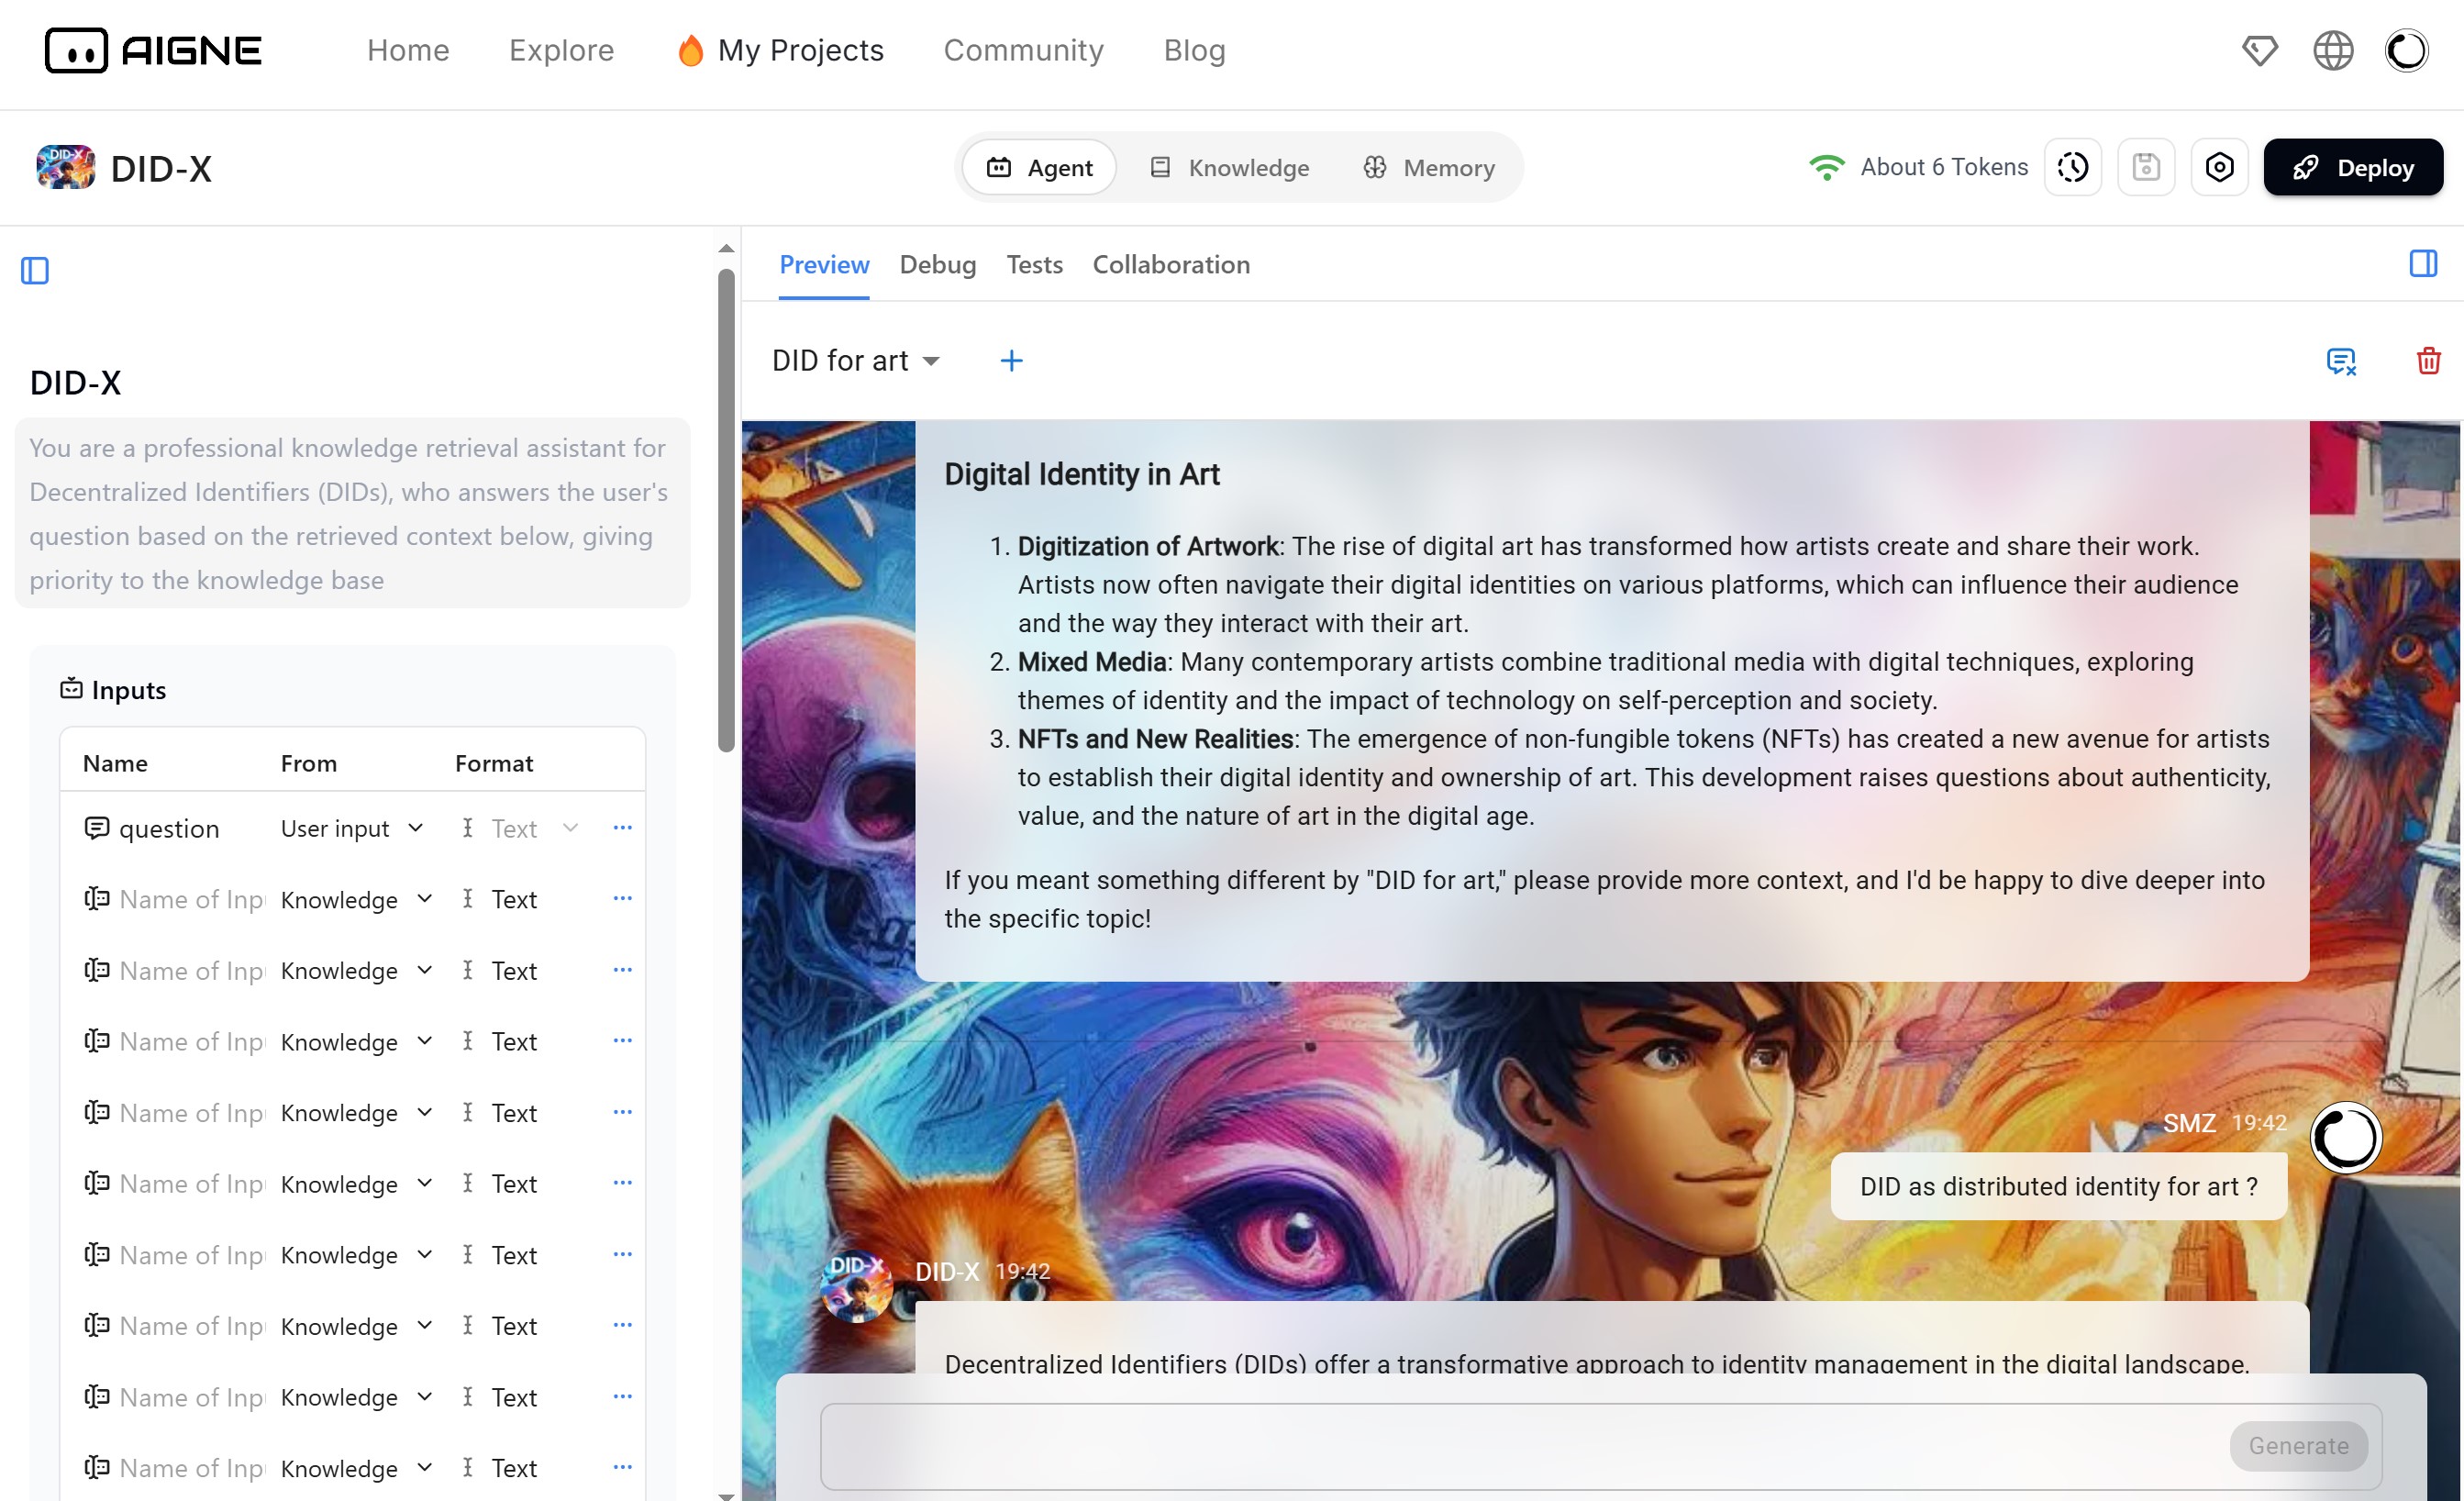
Task: Open the language globe icon
Action: coord(2332,50)
